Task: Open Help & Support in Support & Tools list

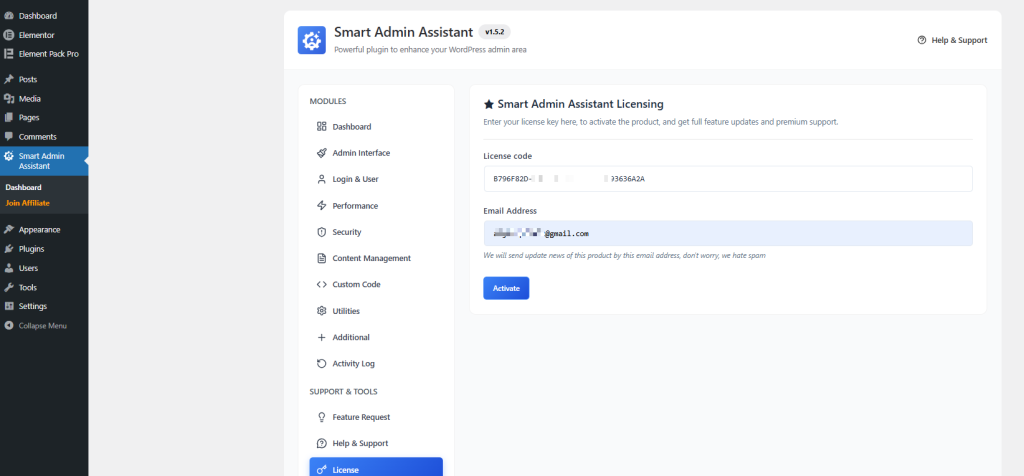Action: pos(376,443)
